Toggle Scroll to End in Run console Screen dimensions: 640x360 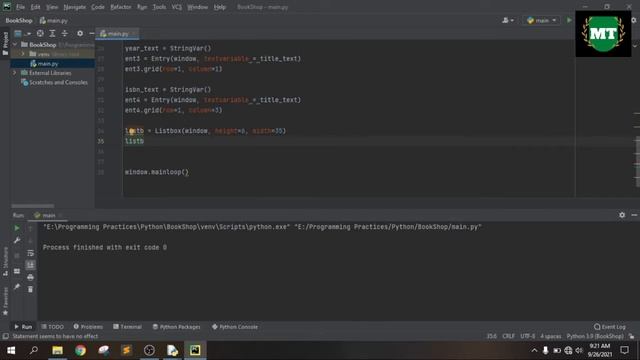coord(30,265)
